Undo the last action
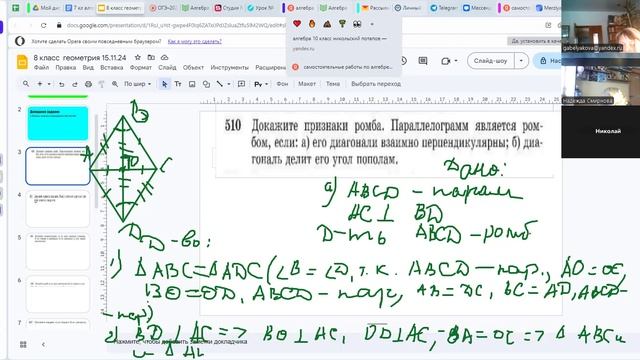 pos(62,84)
